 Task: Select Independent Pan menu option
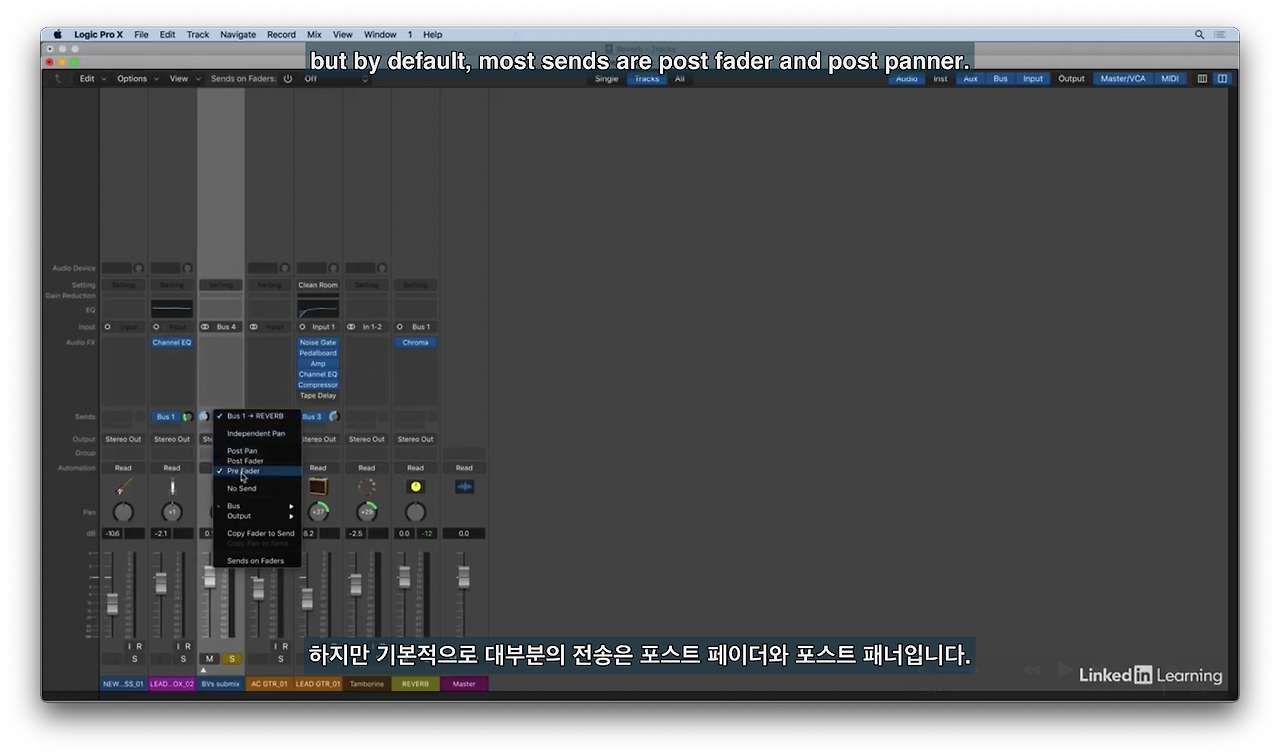pos(257,434)
